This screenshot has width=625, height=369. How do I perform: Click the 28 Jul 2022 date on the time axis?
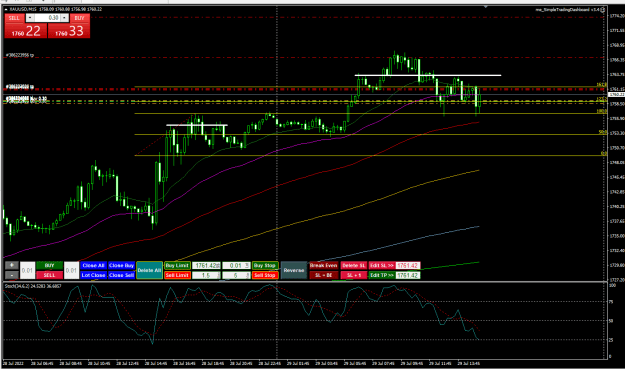(13, 363)
